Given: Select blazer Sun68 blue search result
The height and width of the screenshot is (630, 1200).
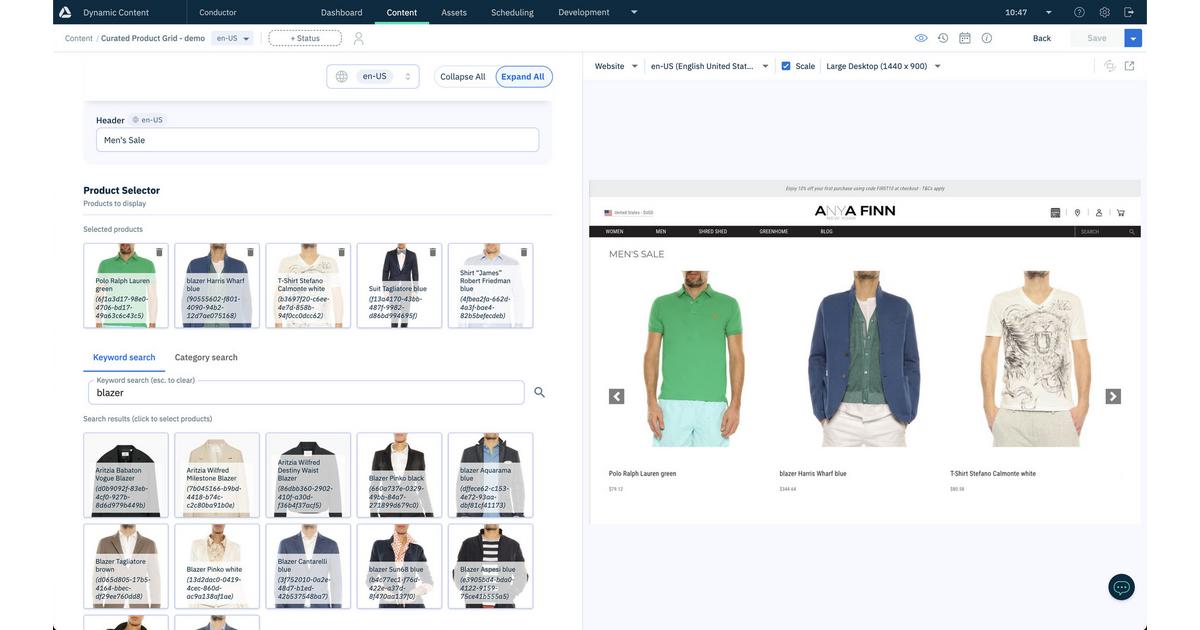Looking at the screenshot, I should click(399, 566).
